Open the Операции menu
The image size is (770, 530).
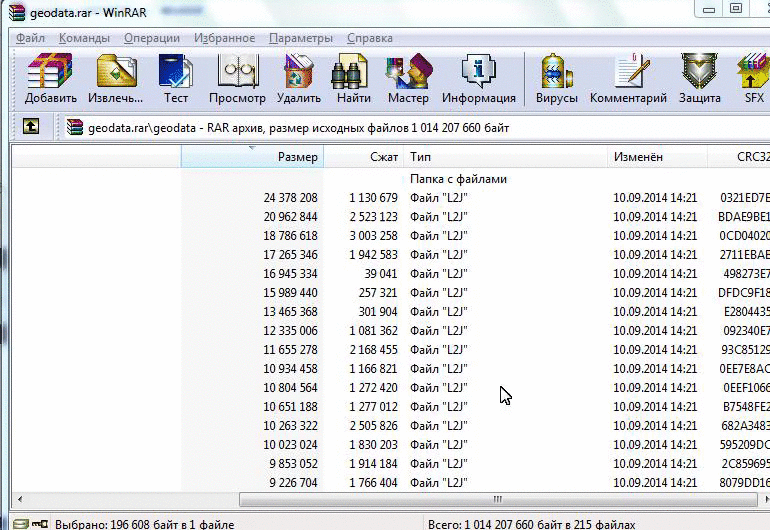tap(152, 38)
